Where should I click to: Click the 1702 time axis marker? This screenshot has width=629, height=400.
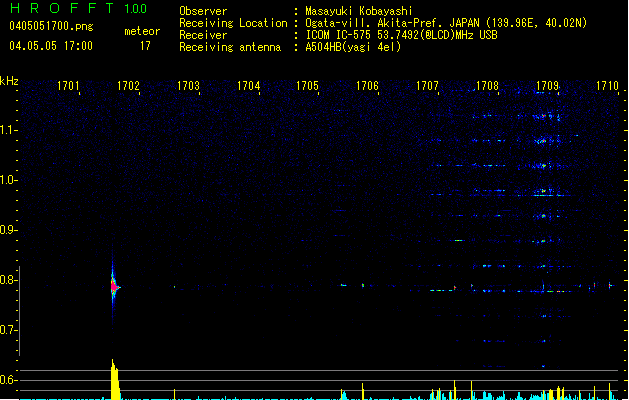point(128,86)
